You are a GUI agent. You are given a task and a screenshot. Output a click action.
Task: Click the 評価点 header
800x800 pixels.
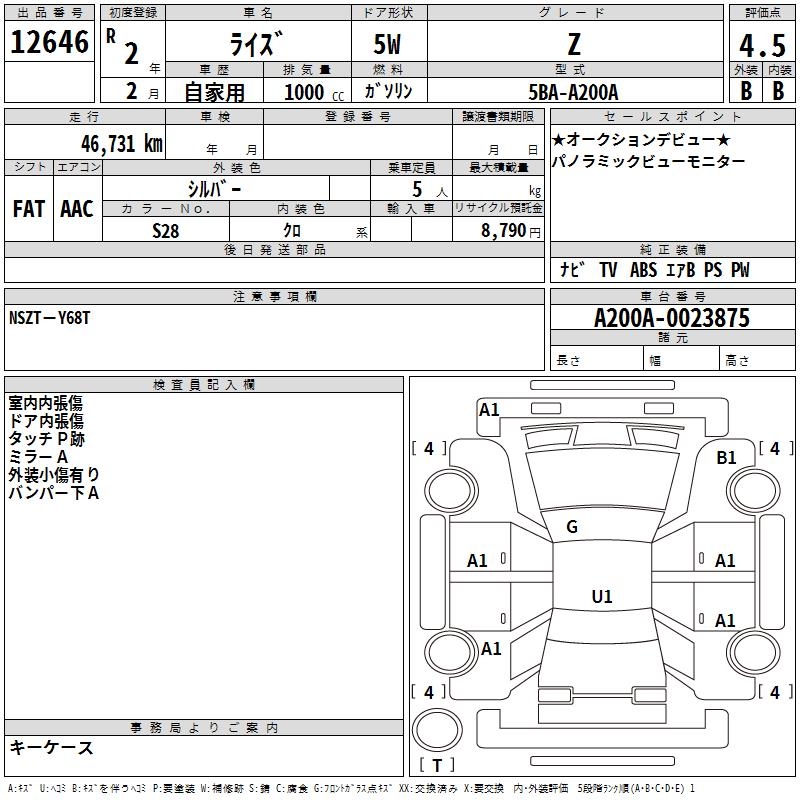[x=763, y=13]
